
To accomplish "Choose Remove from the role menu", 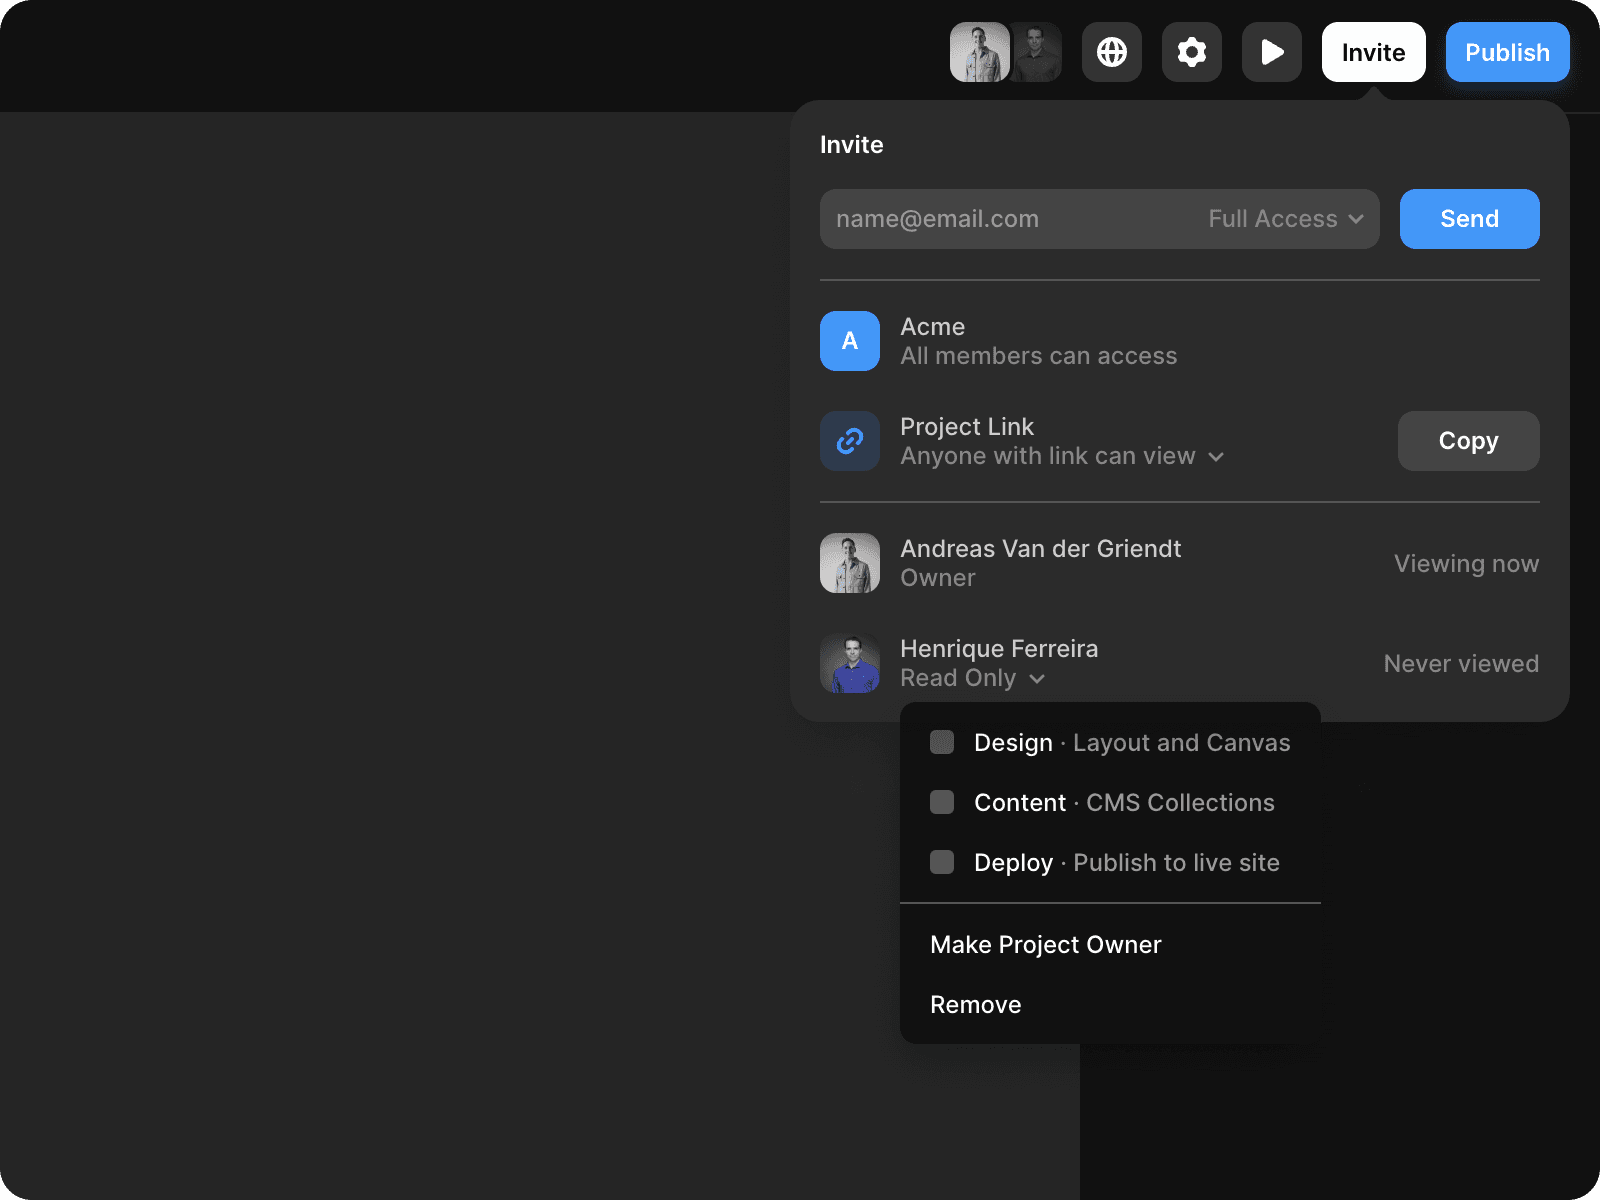I will (x=975, y=1005).
